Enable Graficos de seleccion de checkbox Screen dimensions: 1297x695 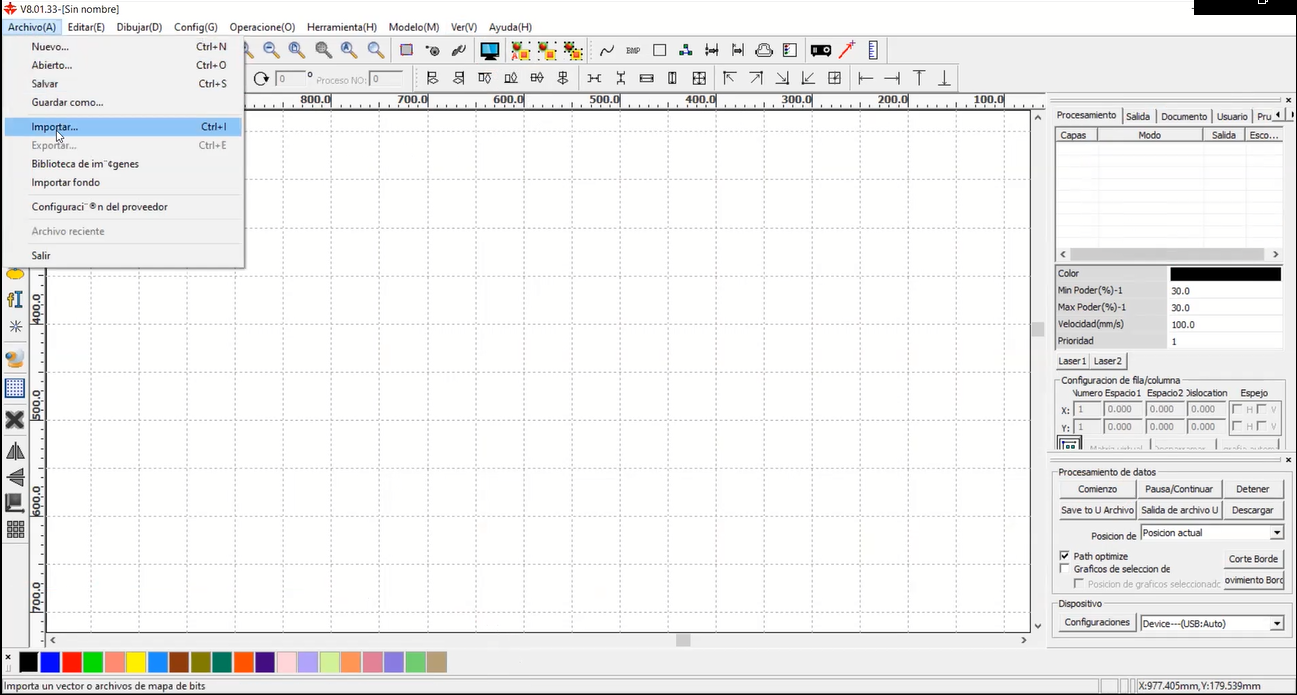click(1064, 569)
